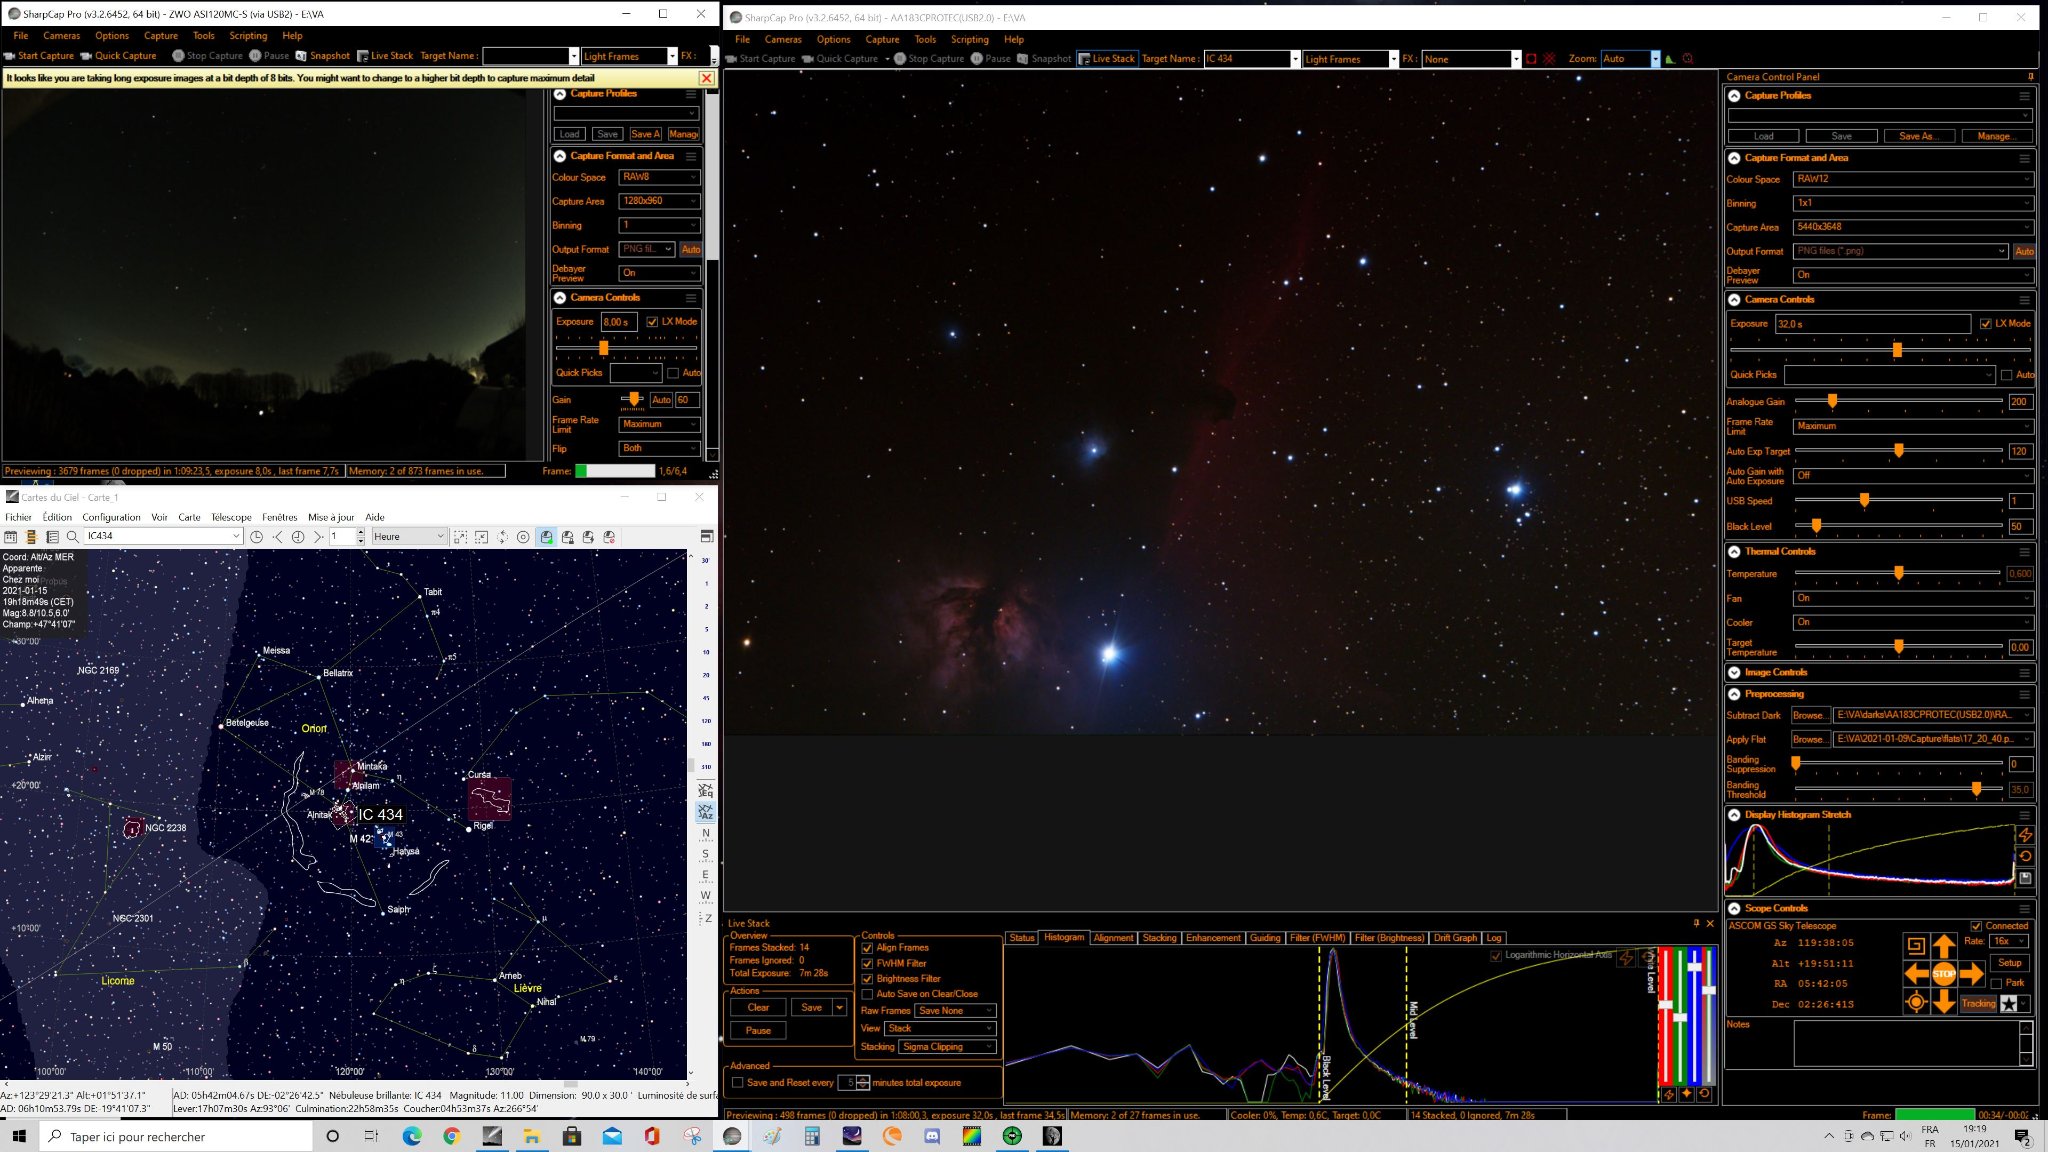Open the Drift Graph tab
Screen dimensions: 2048x1152
pos(1455,938)
